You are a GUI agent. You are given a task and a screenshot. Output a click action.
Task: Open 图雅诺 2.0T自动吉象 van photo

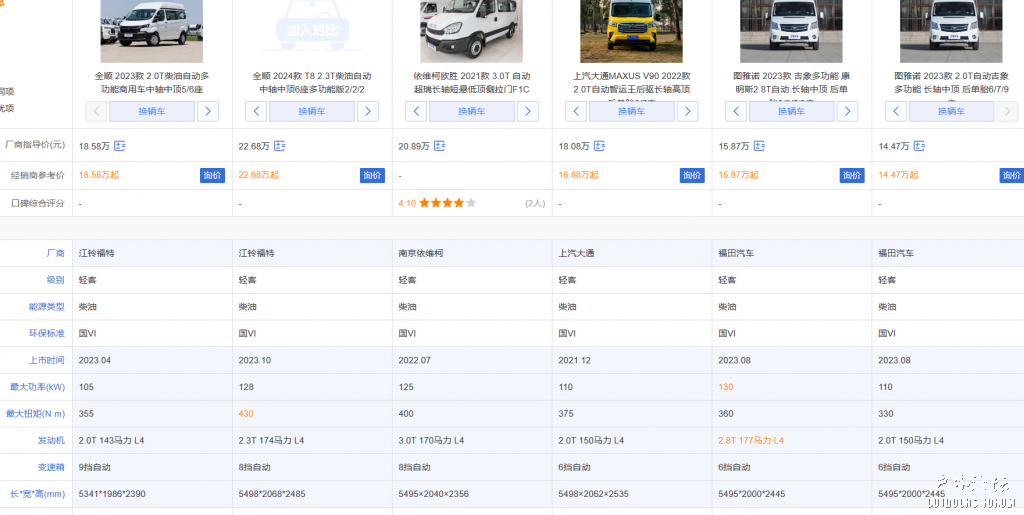[952, 31]
